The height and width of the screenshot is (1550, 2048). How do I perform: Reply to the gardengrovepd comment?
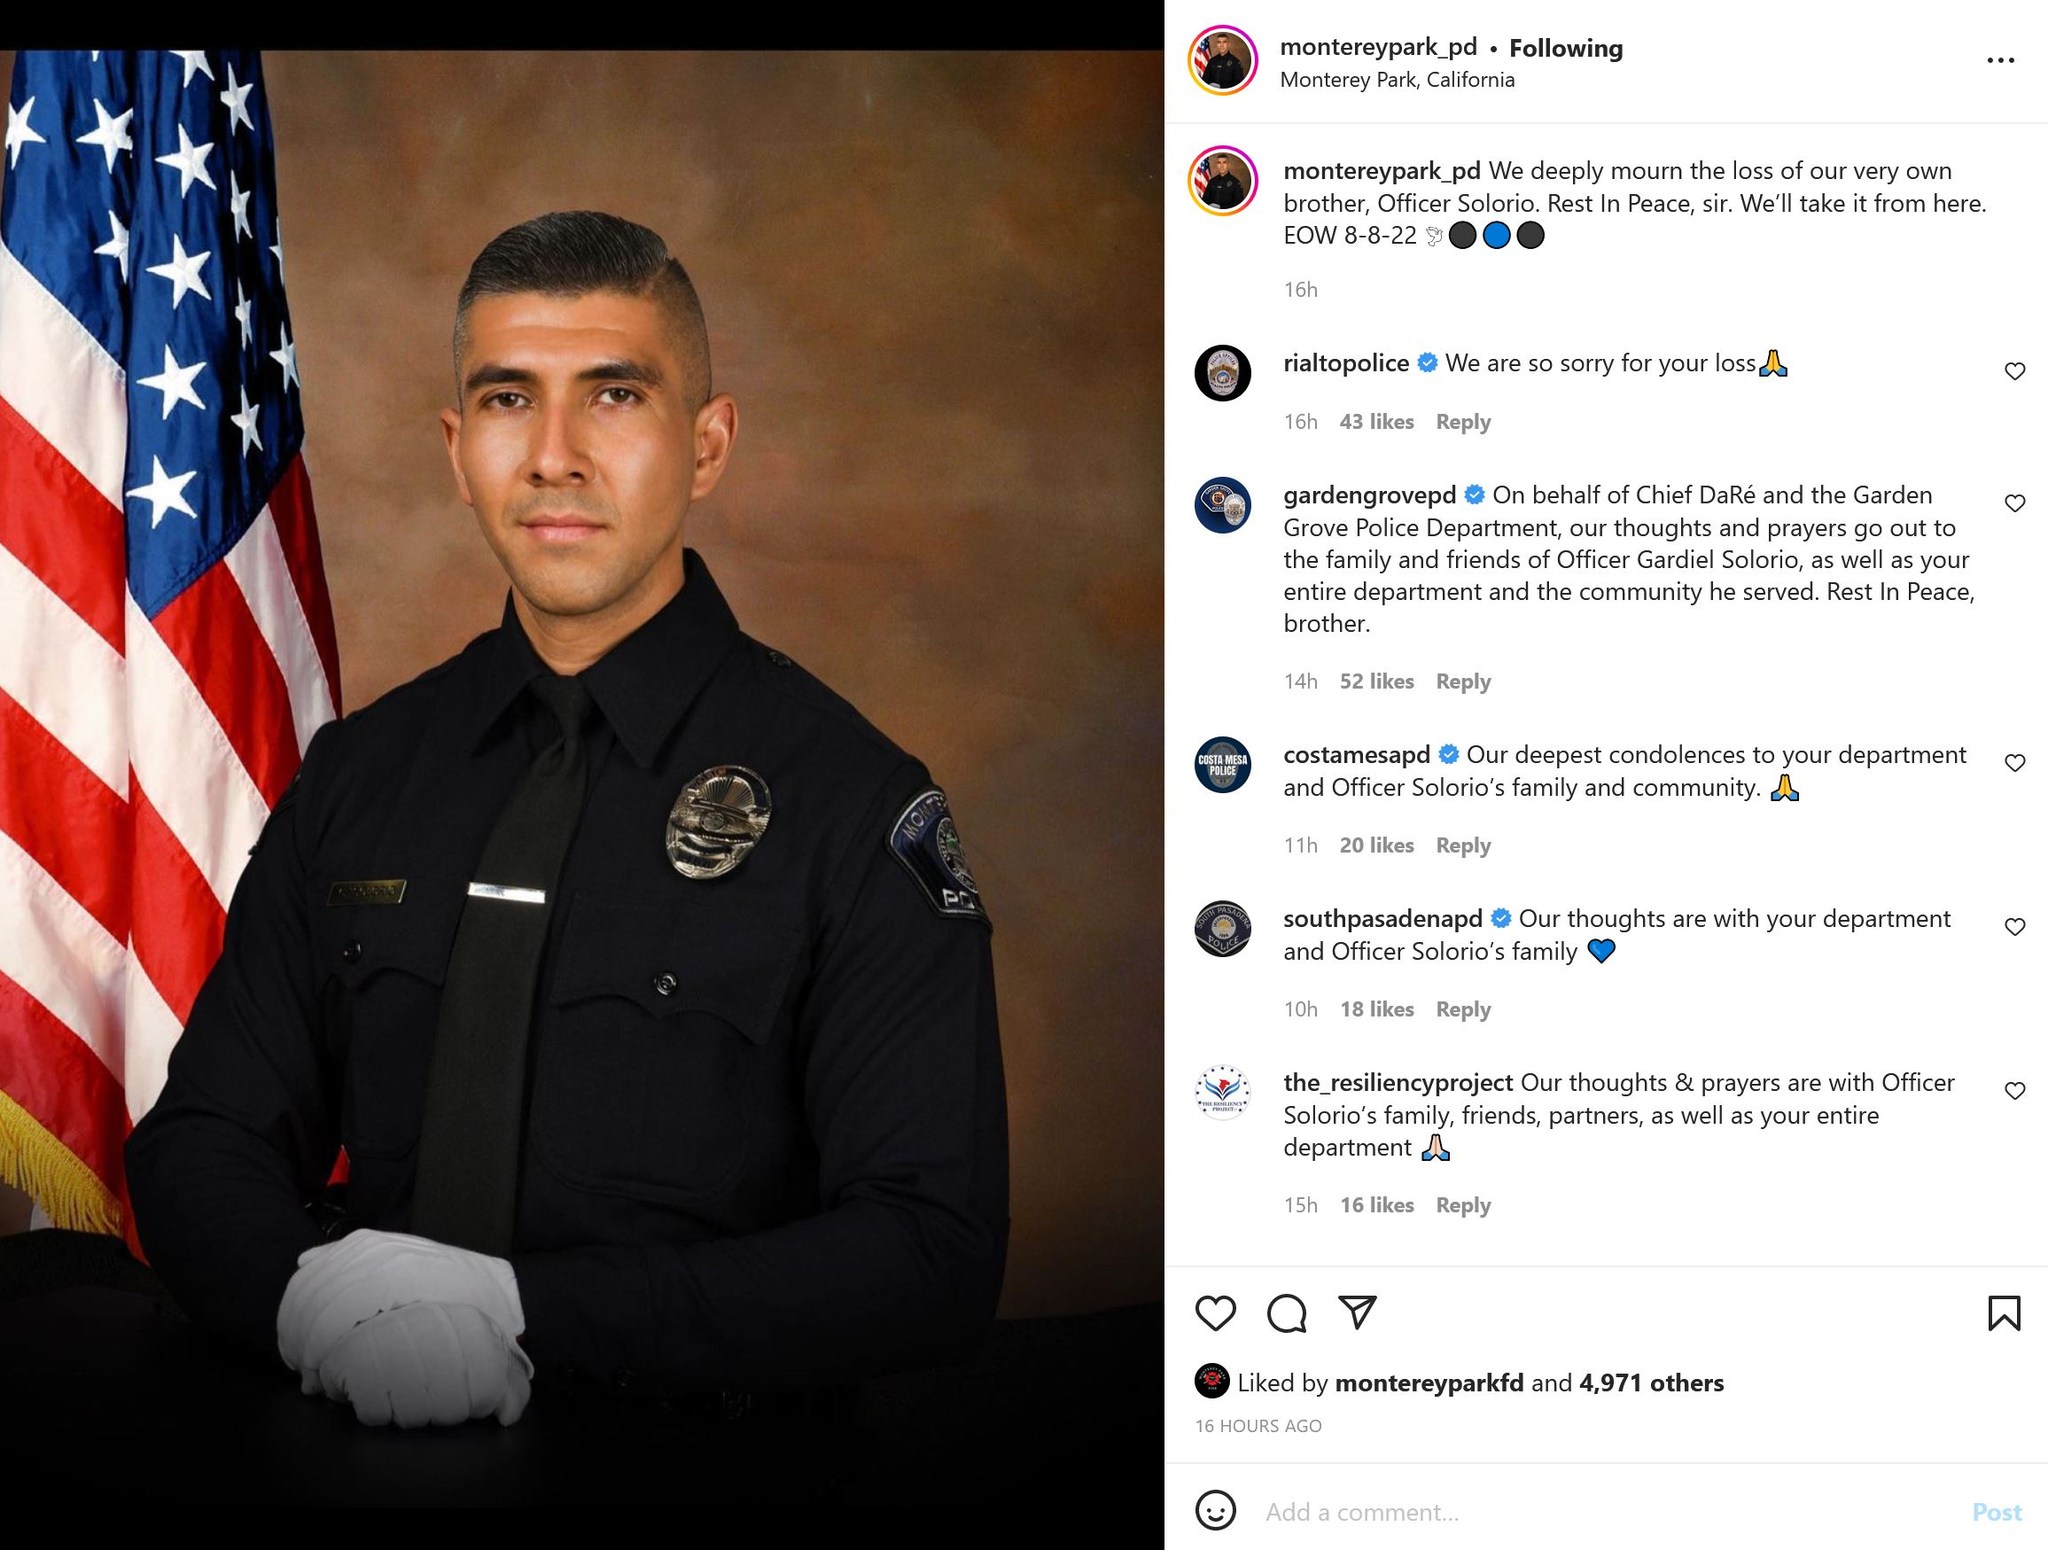(x=1463, y=682)
